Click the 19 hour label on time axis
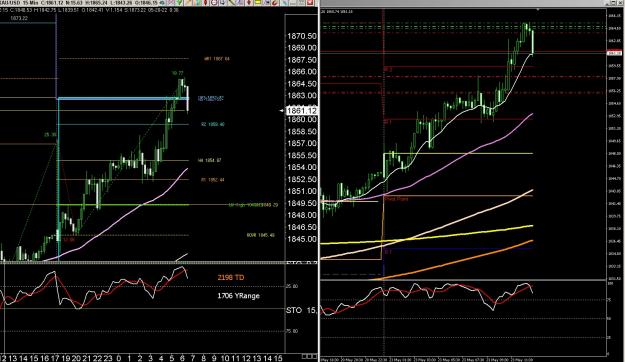The image size is (625, 362). click(66, 358)
